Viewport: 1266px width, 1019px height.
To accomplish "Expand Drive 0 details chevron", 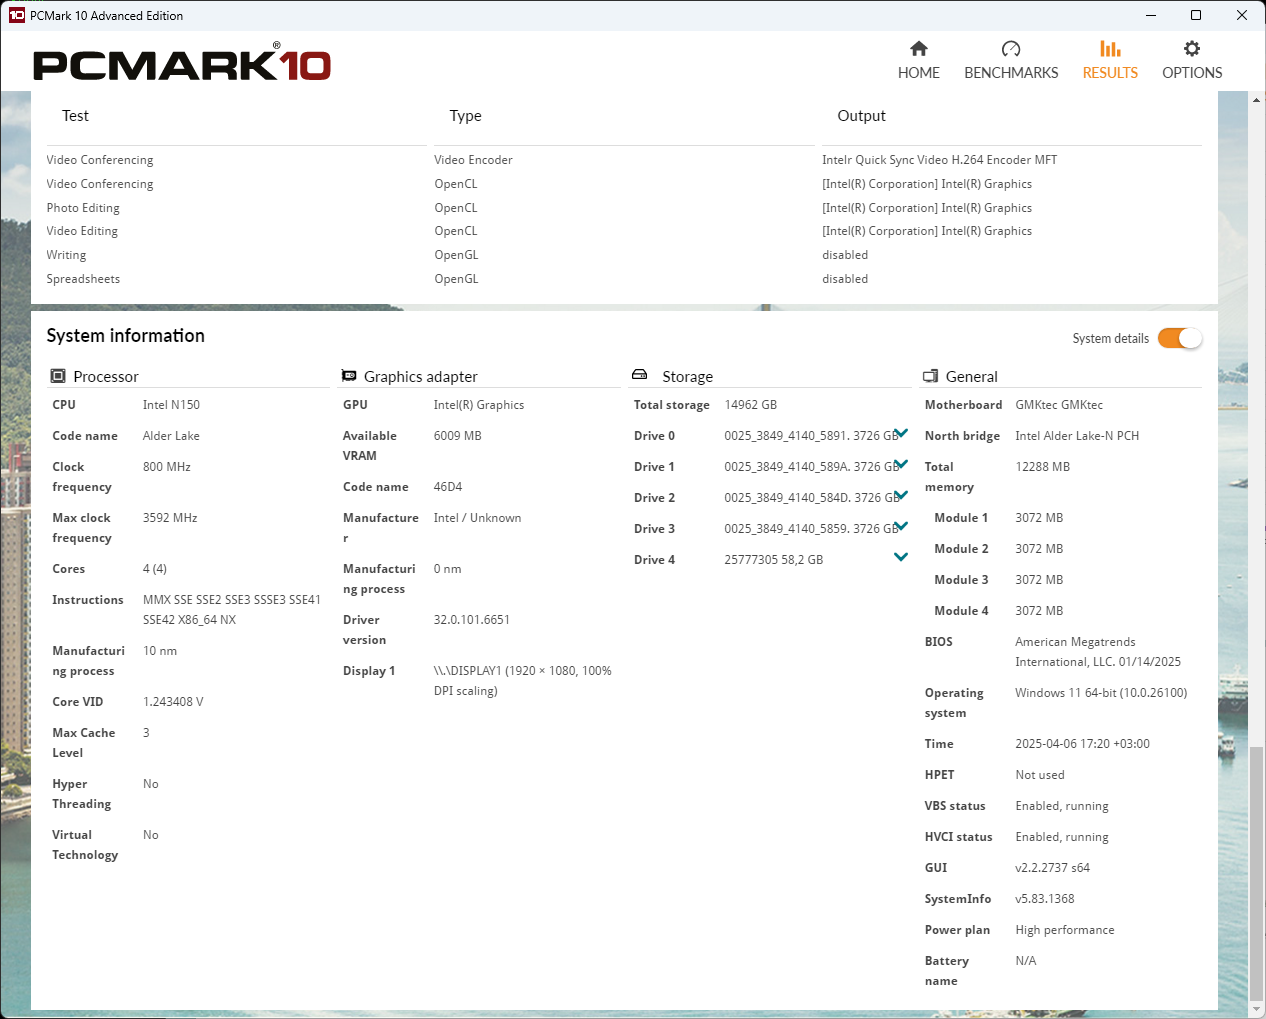I will [x=901, y=433].
